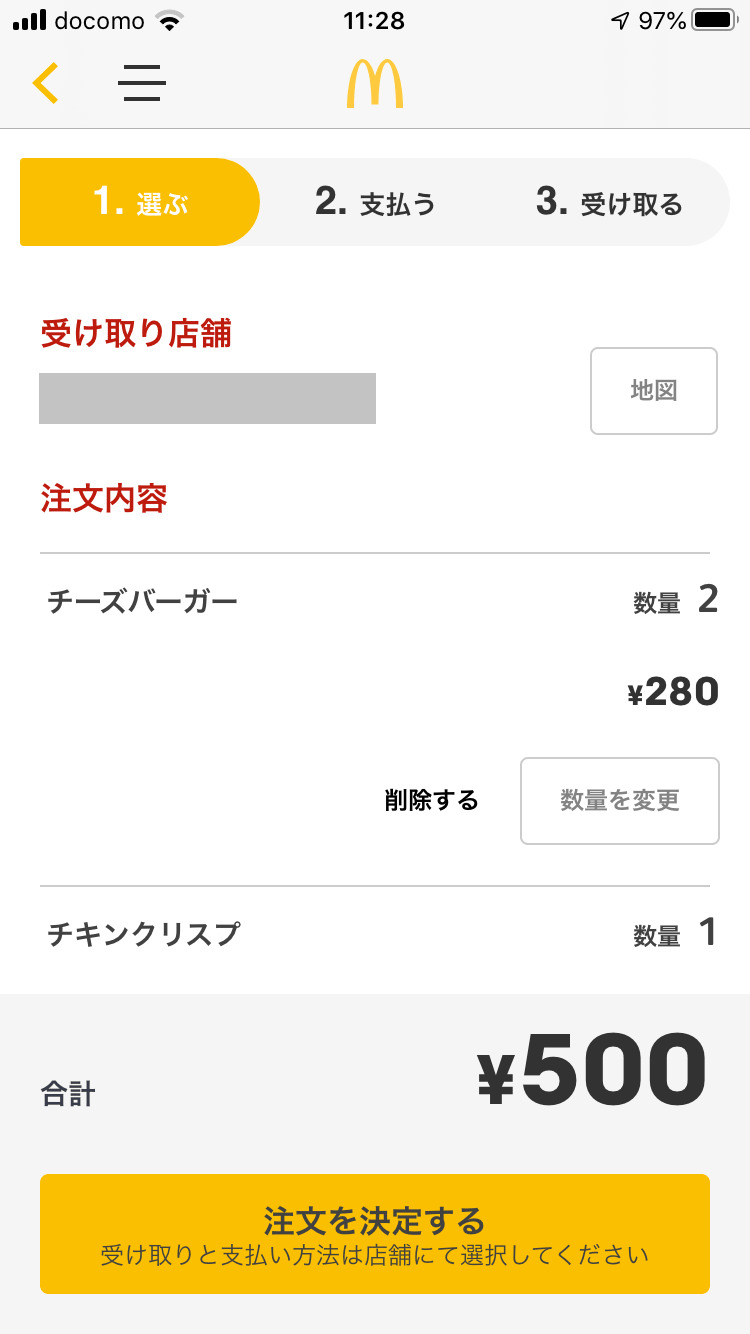Tap the Wi-Fi status icon
Viewport: 750px width, 1334px height.
[170, 21]
